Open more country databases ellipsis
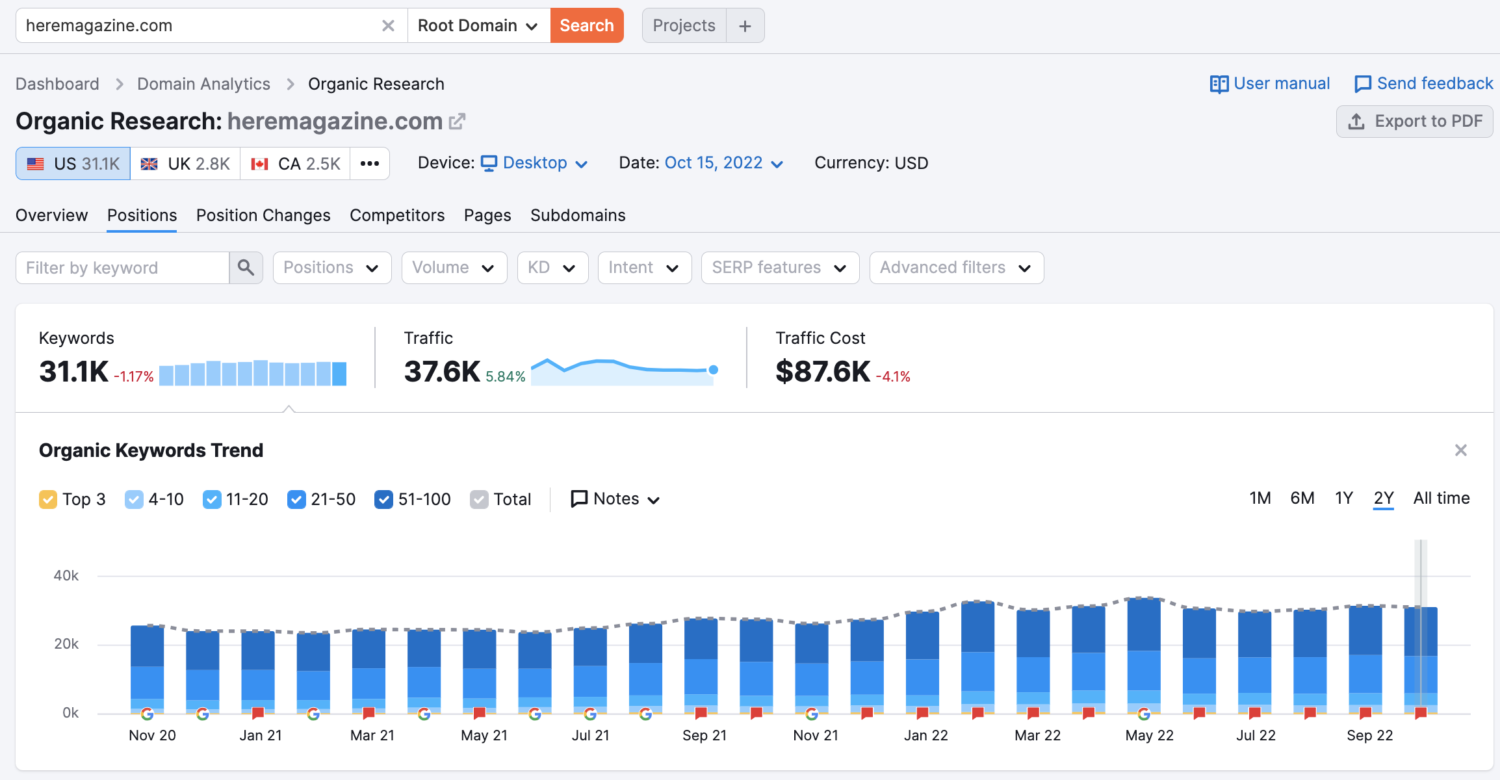The width and height of the screenshot is (1500, 780). 370,163
